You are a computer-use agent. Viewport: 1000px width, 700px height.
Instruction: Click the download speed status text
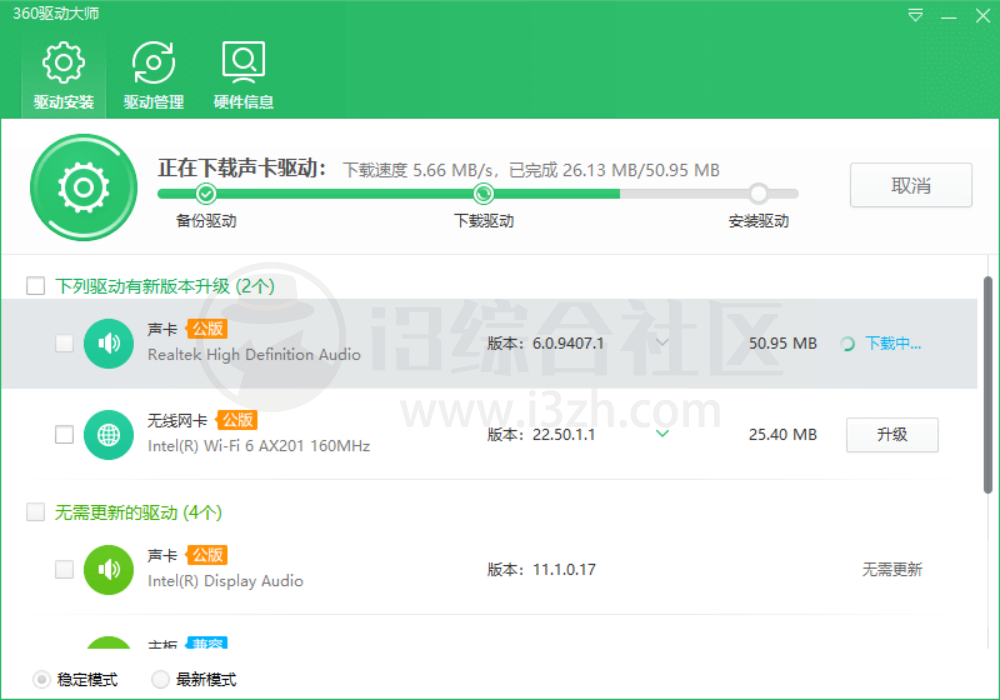point(531,170)
